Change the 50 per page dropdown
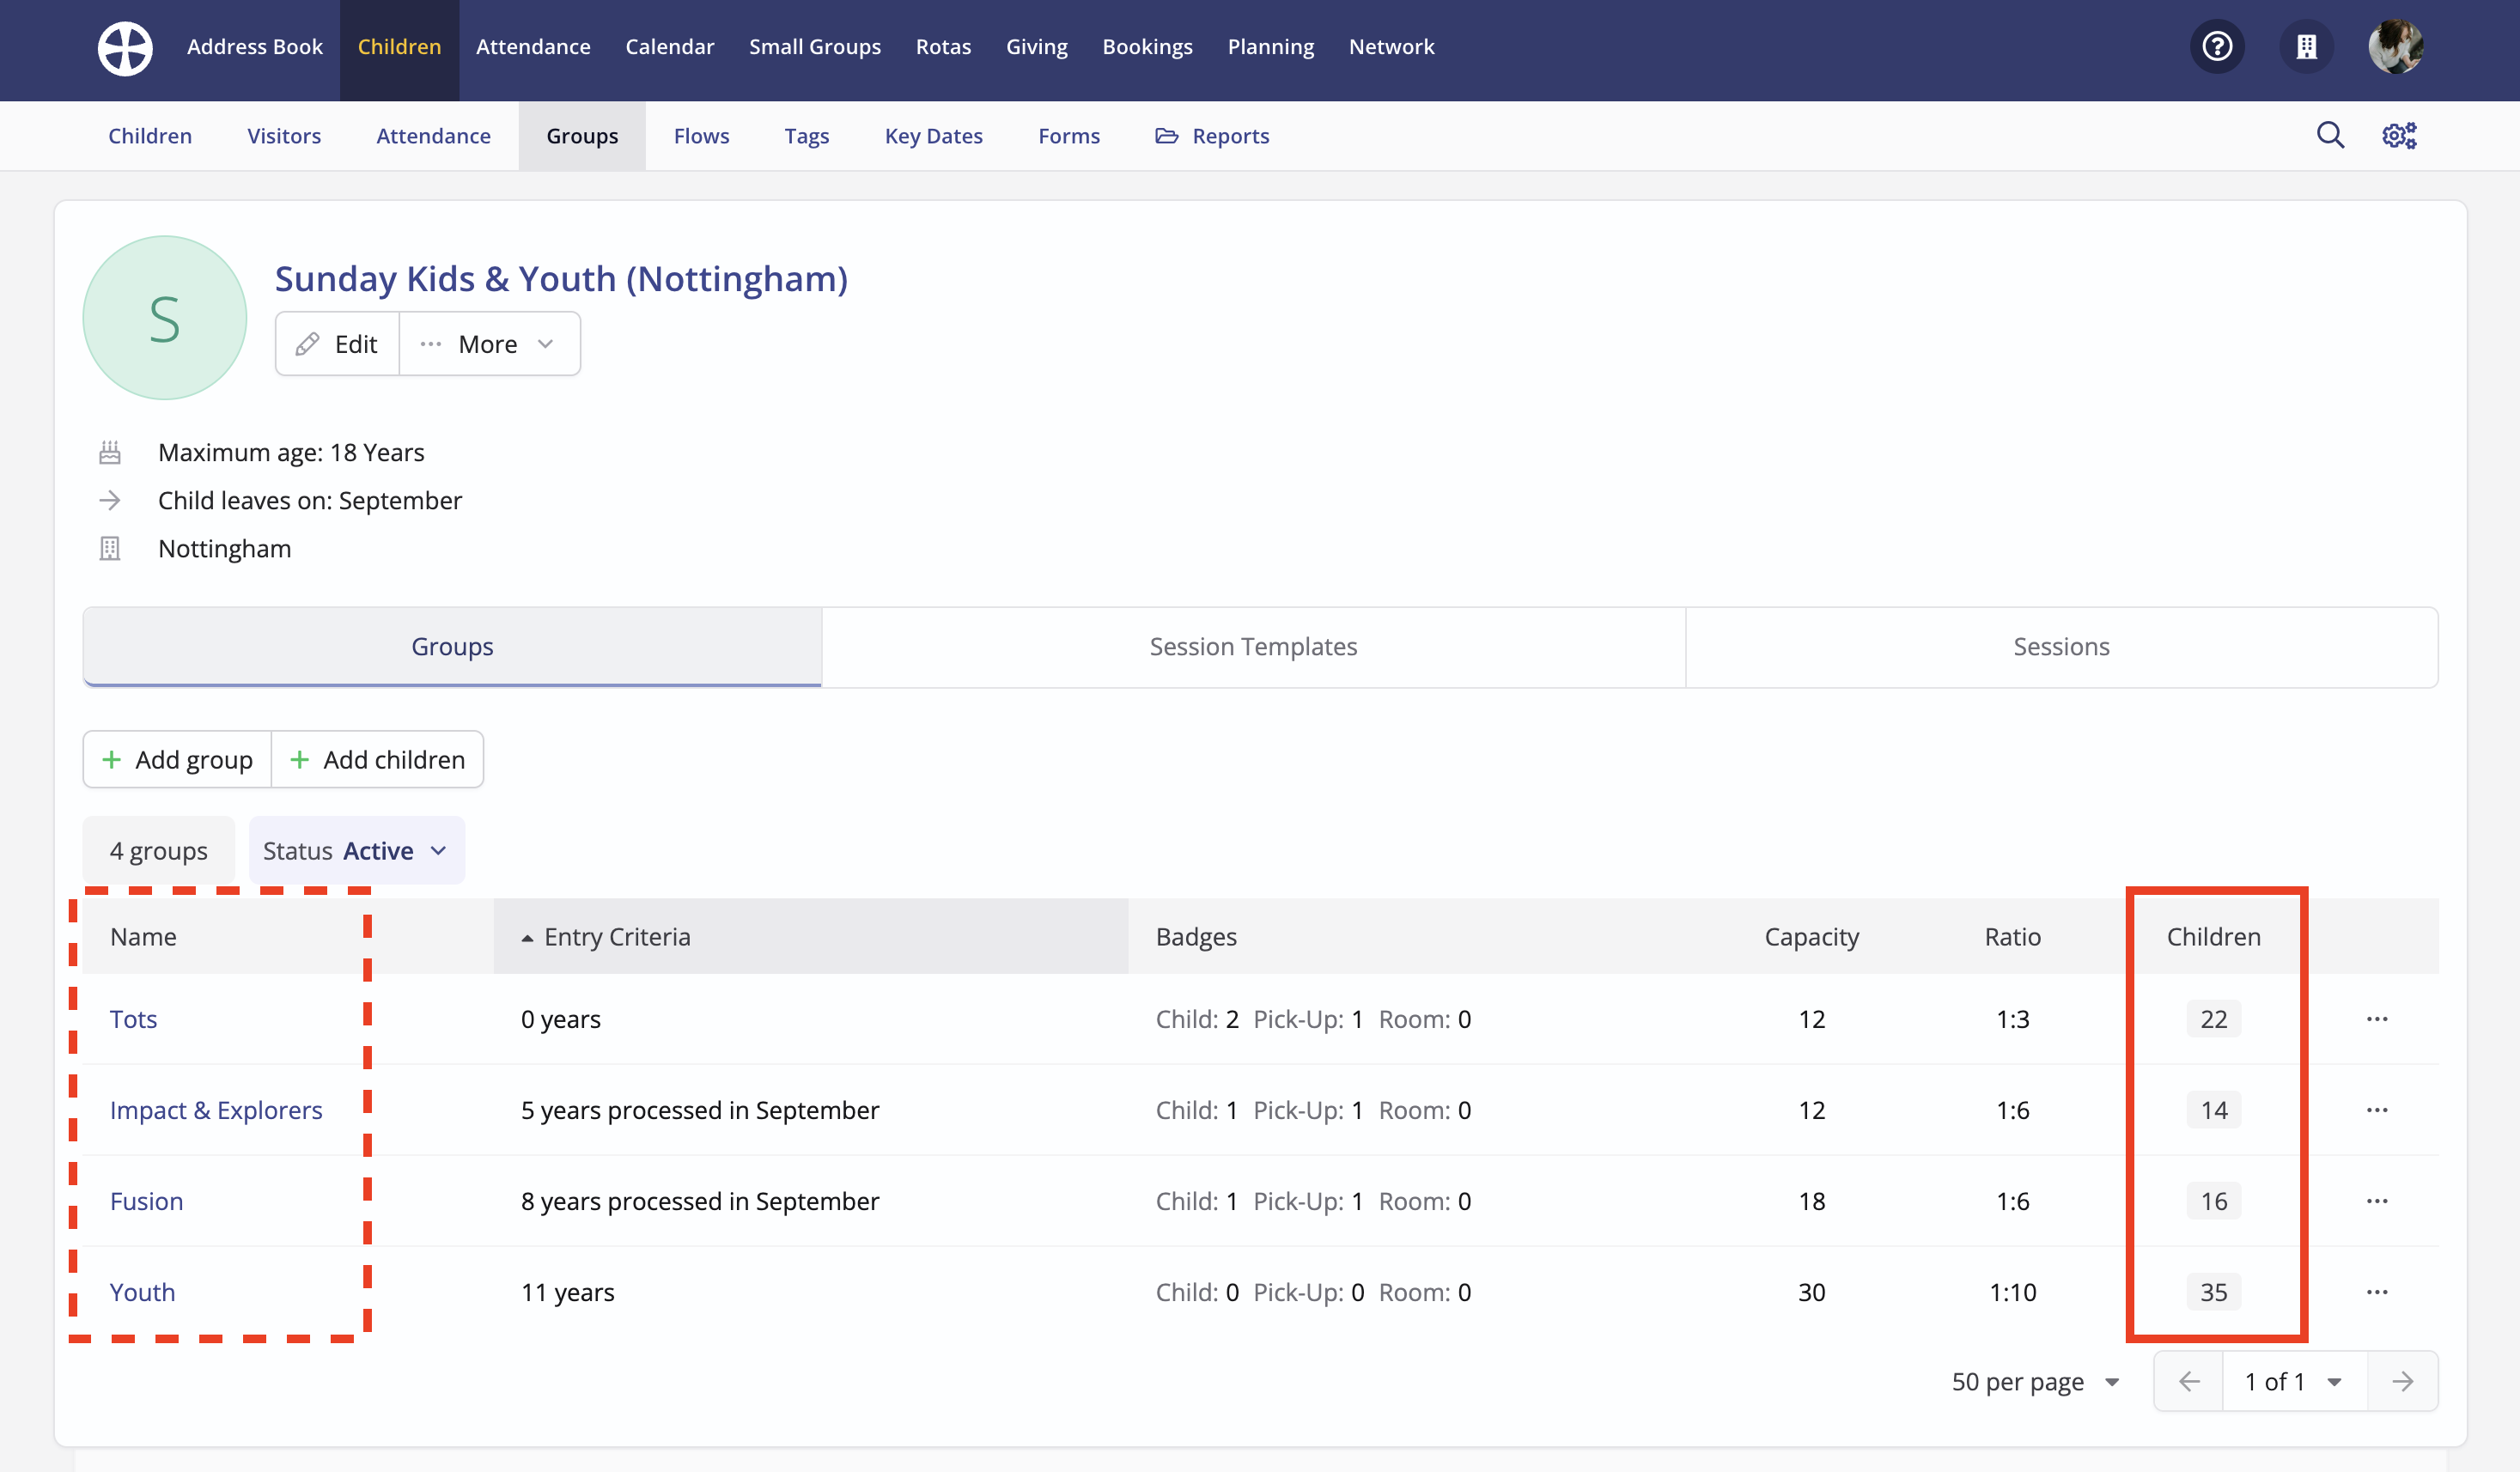This screenshot has width=2520, height=1472. click(2035, 1382)
